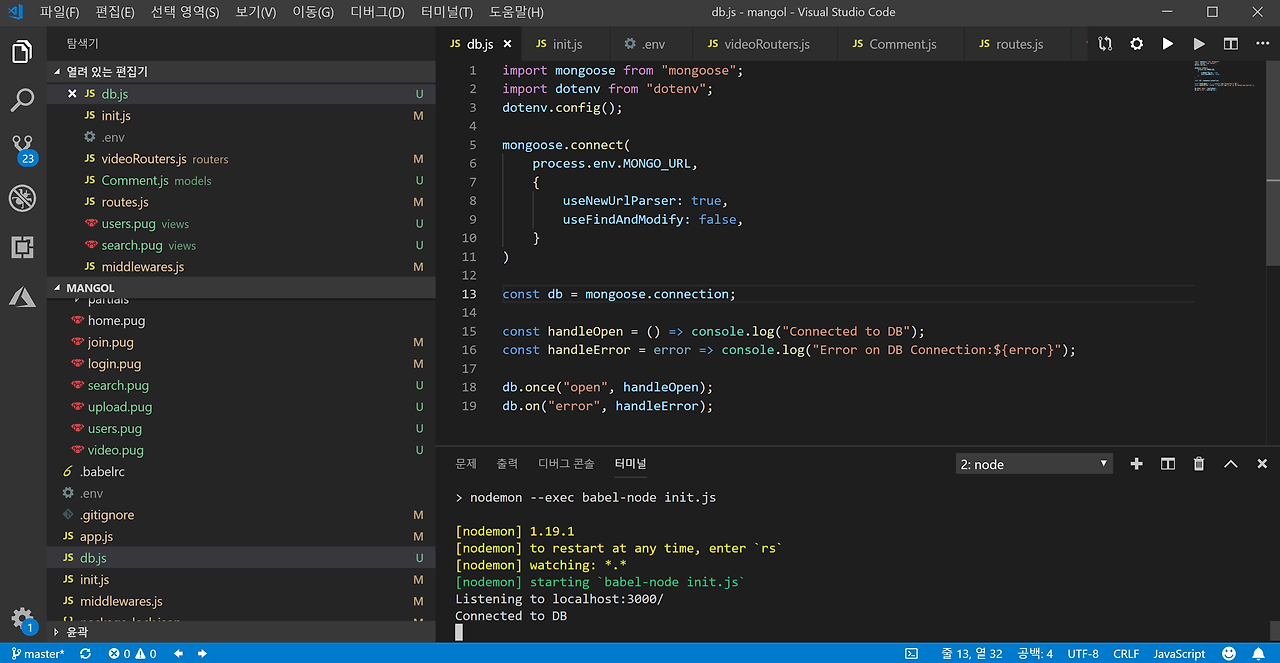This screenshot has width=1280, height=663.
Task: Split the editor to the right
Action: [1231, 44]
